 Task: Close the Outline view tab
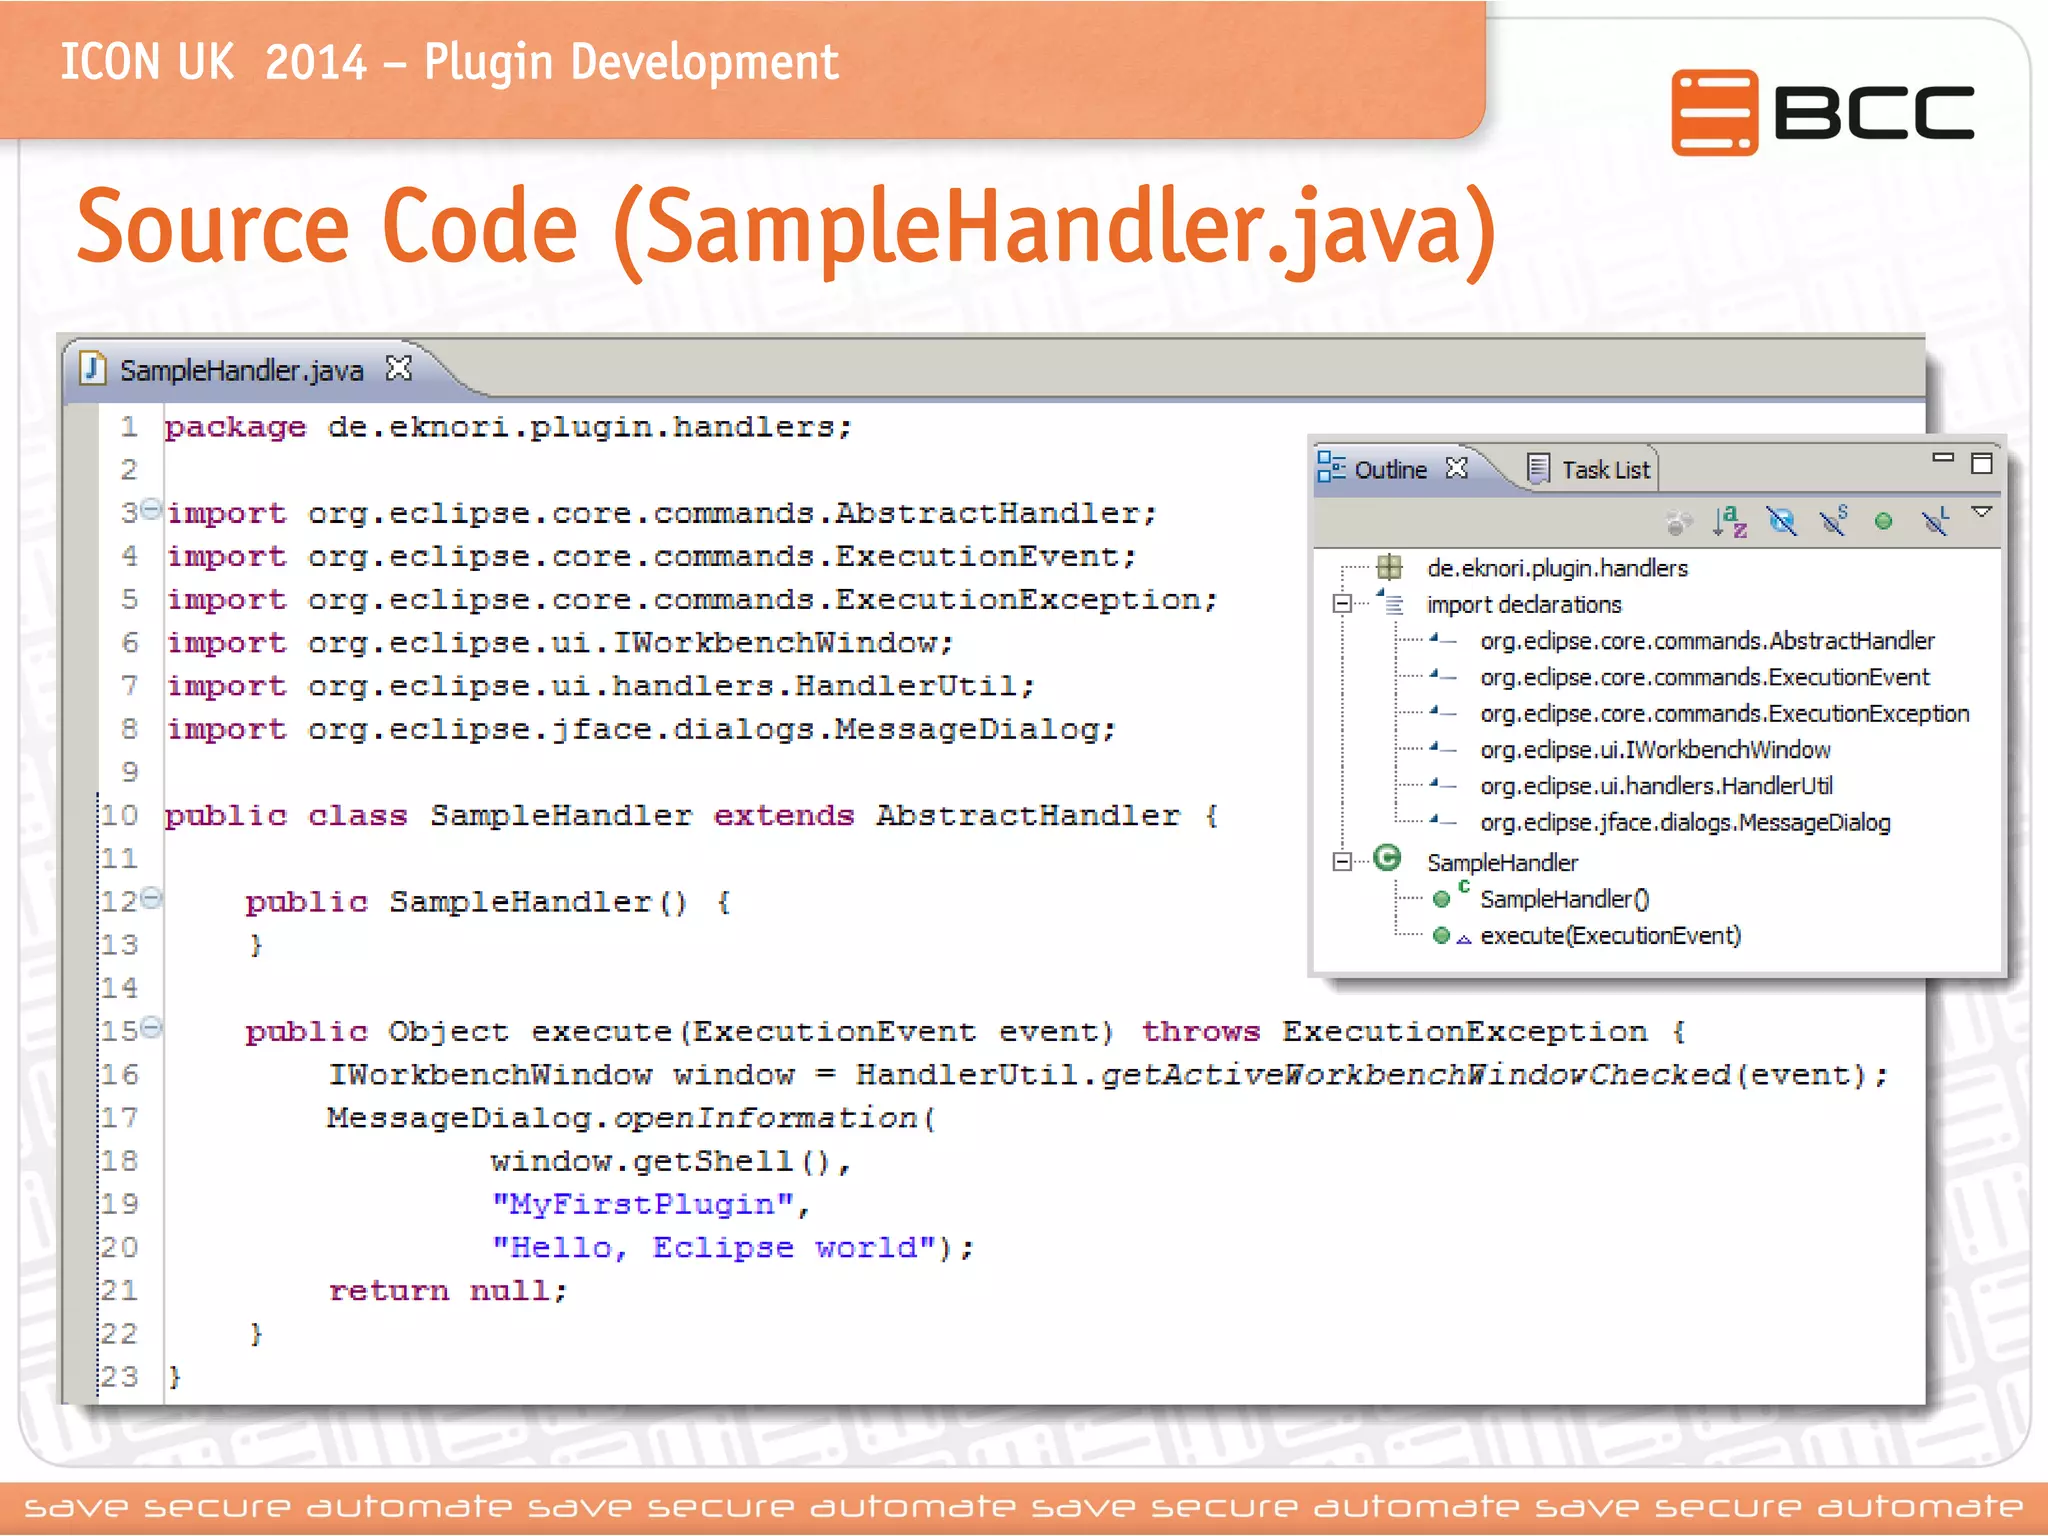click(1457, 468)
